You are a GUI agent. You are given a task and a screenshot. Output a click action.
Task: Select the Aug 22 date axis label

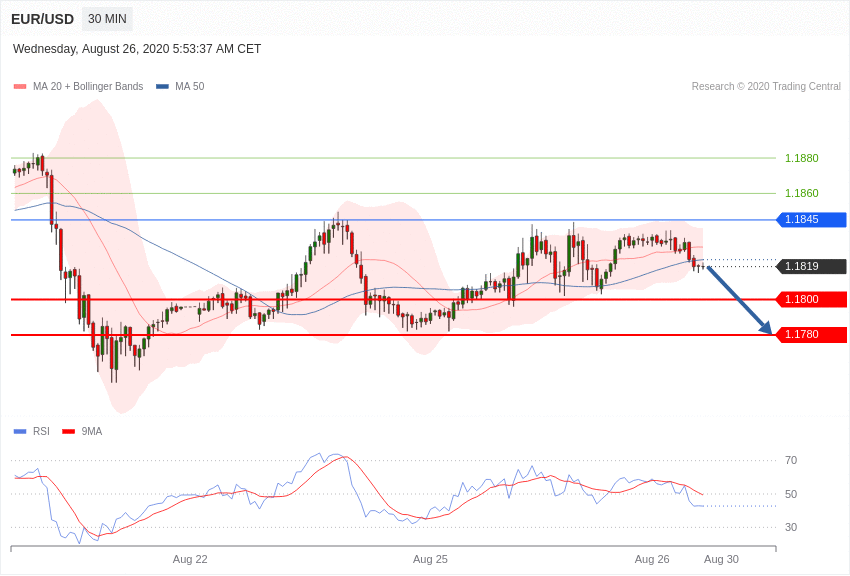pos(190,559)
